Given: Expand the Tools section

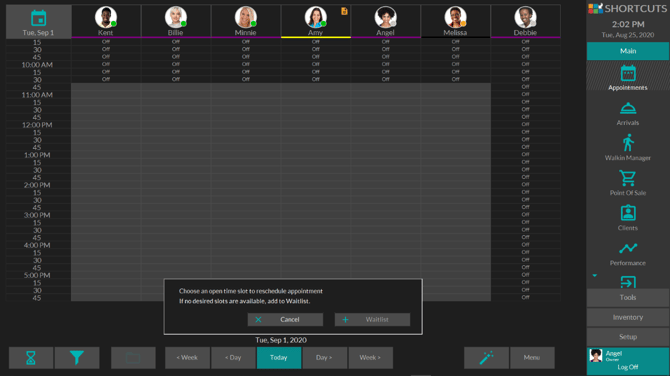Looking at the screenshot, I should pyautogui.click(x=628, y=297).
